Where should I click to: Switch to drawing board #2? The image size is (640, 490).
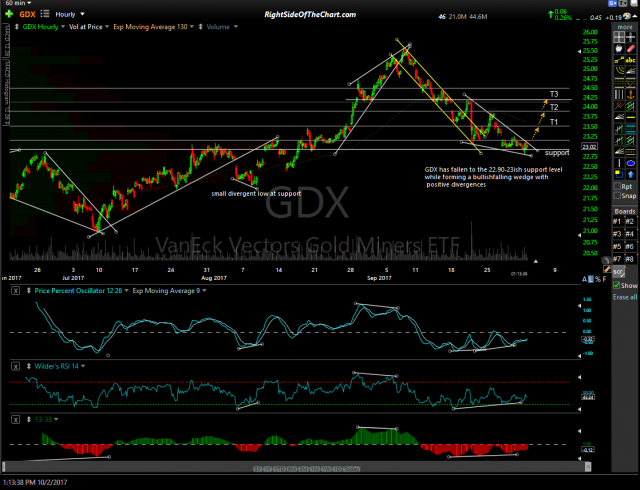pyautogui.click(x=631, y=221)
